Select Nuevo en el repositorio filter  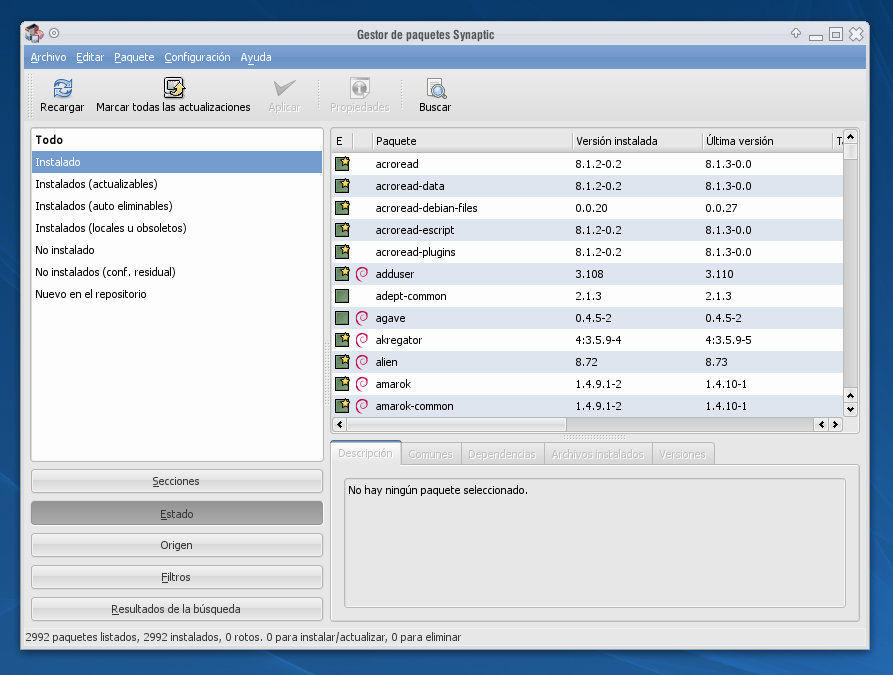pyautogui.click(x=177, y=294)
